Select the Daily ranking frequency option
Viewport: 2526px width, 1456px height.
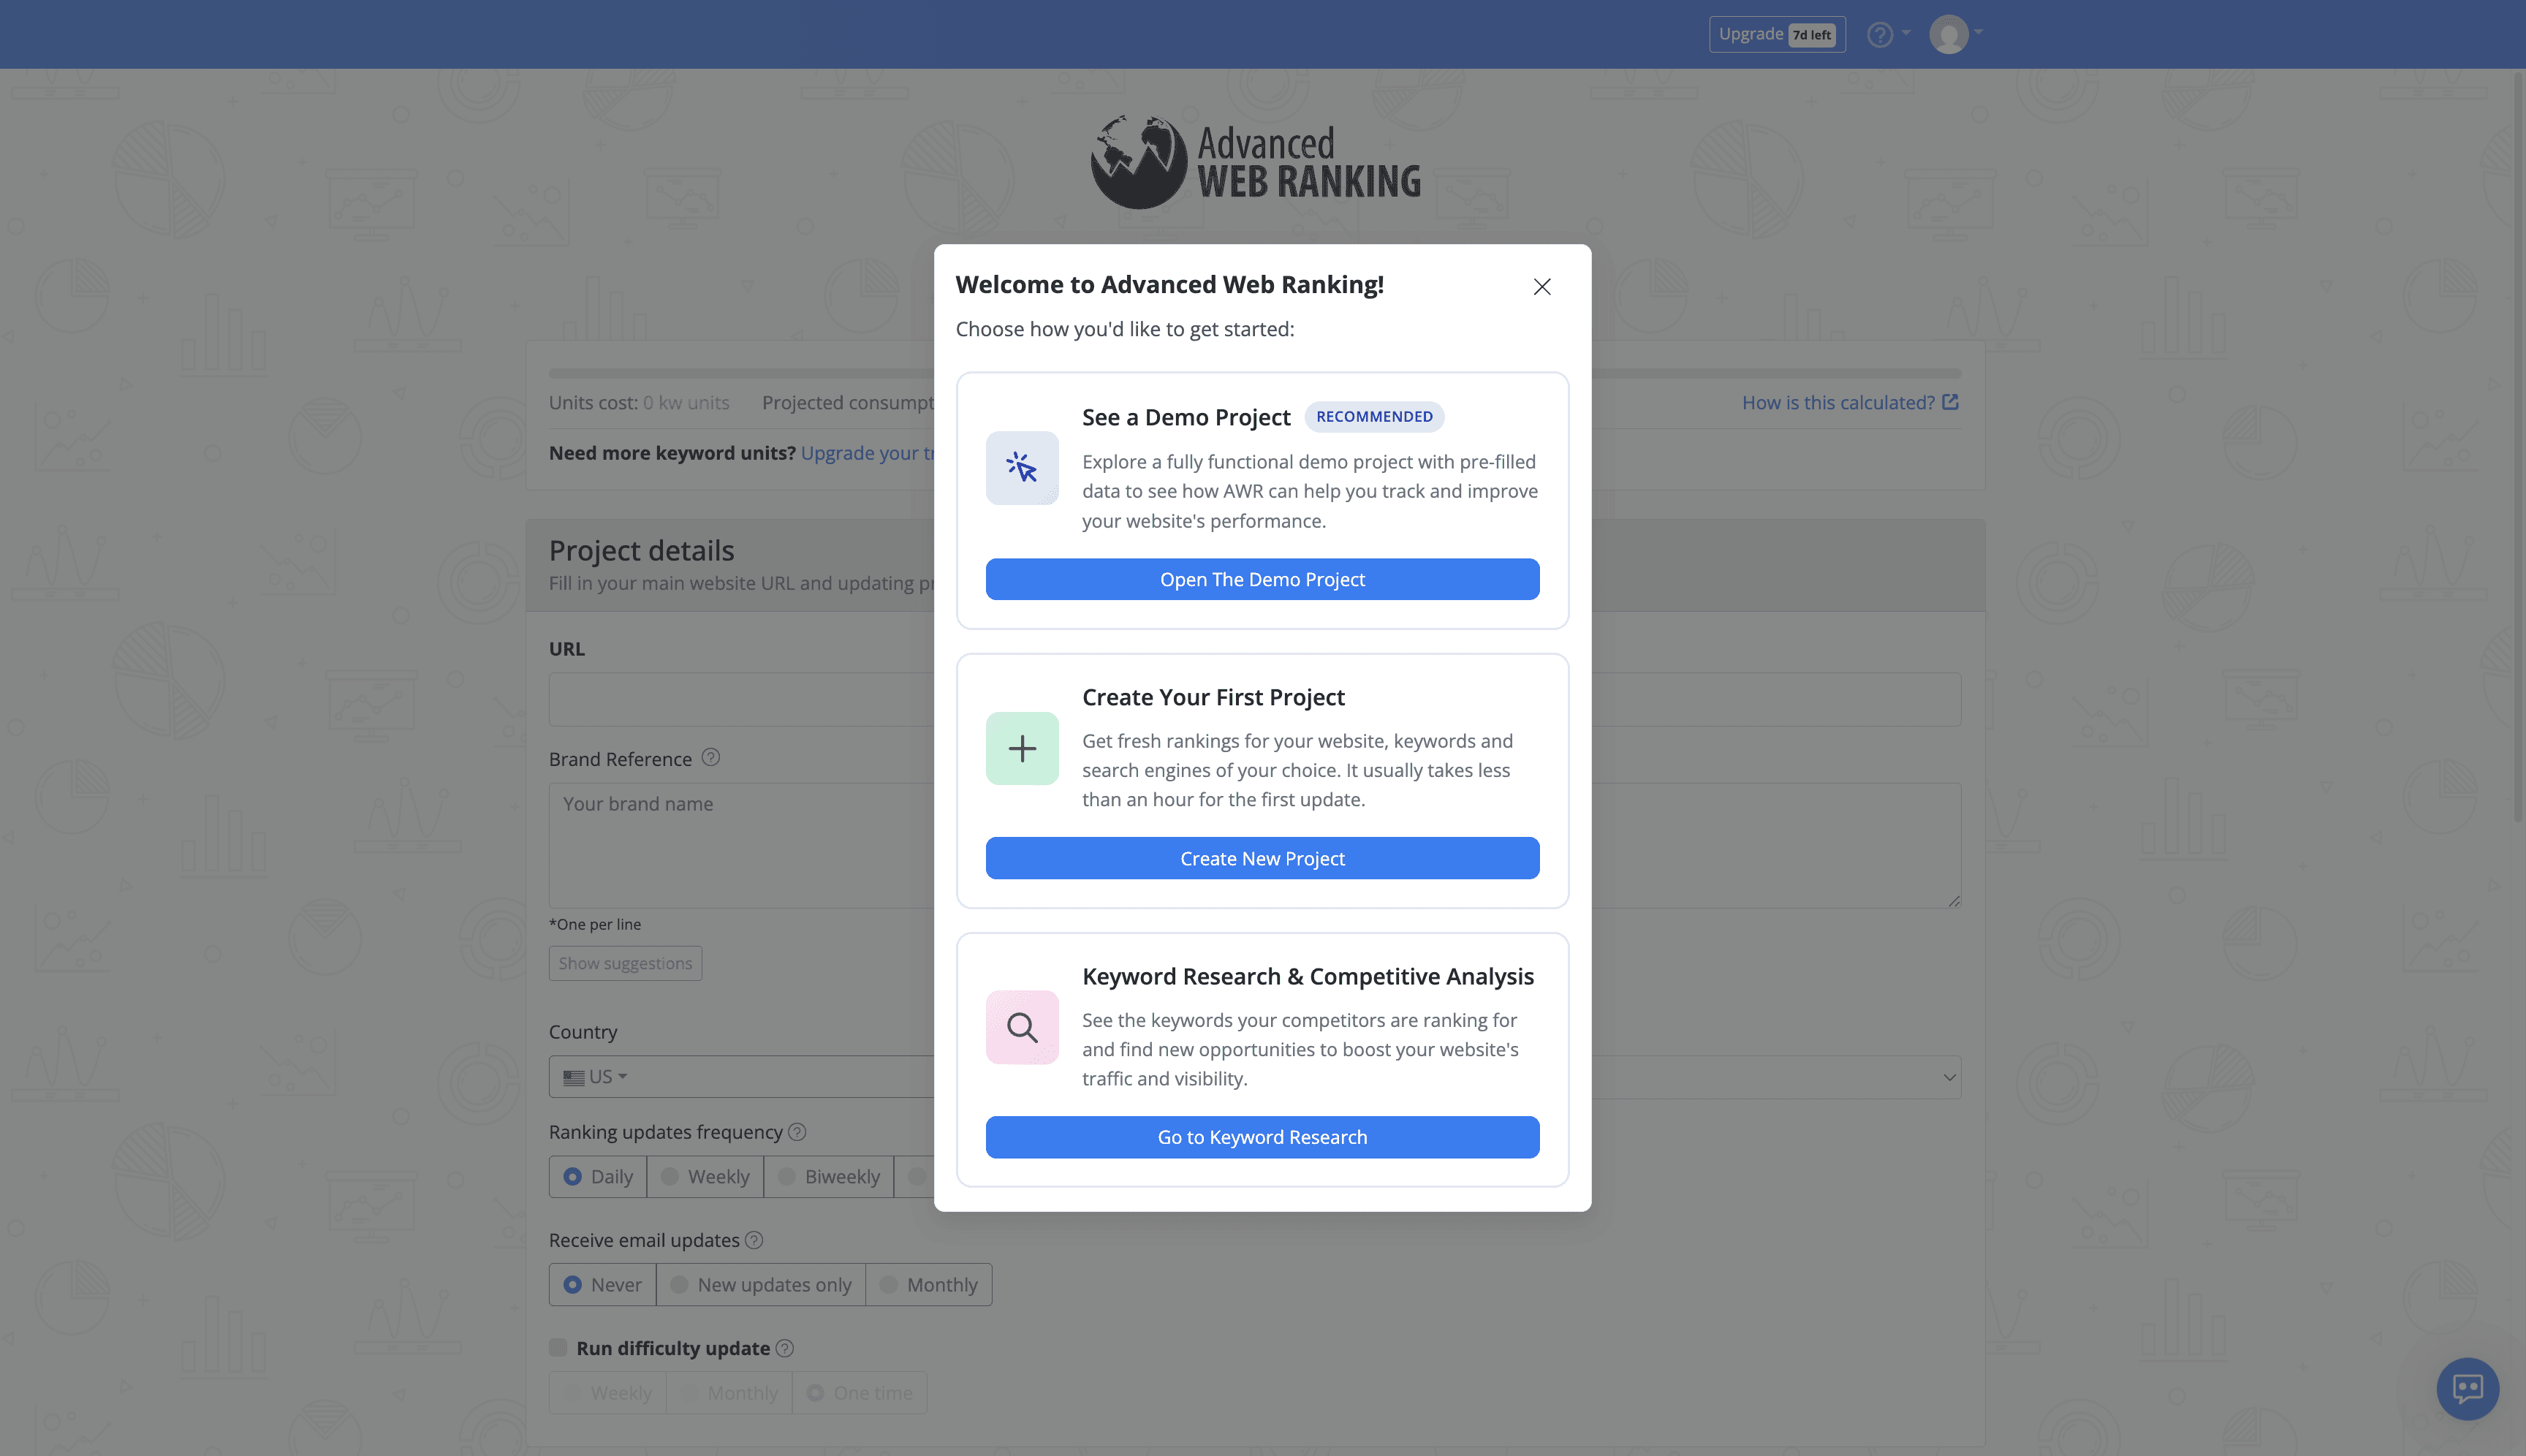point(598,1176)
